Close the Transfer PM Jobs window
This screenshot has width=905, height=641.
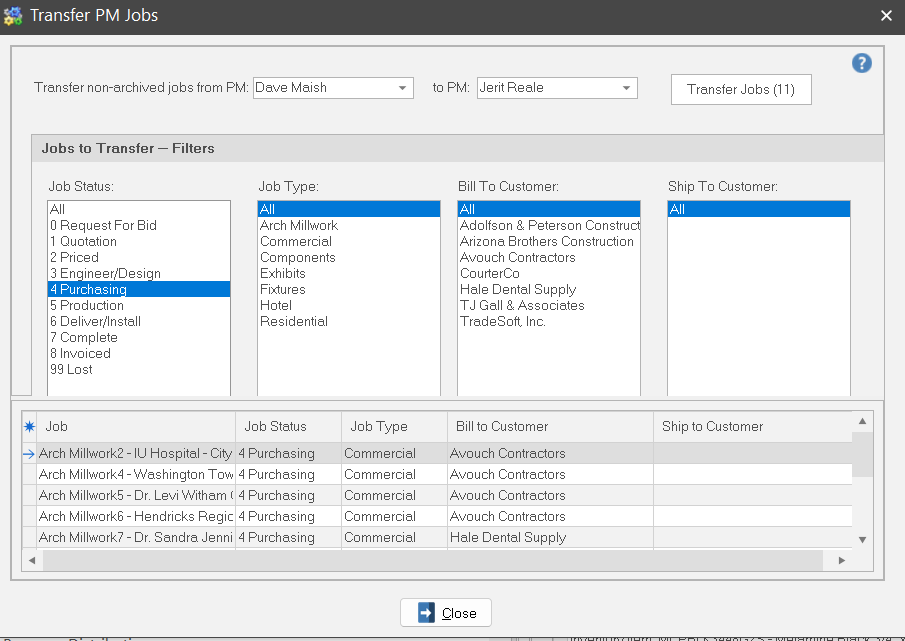tap(446, 613)
